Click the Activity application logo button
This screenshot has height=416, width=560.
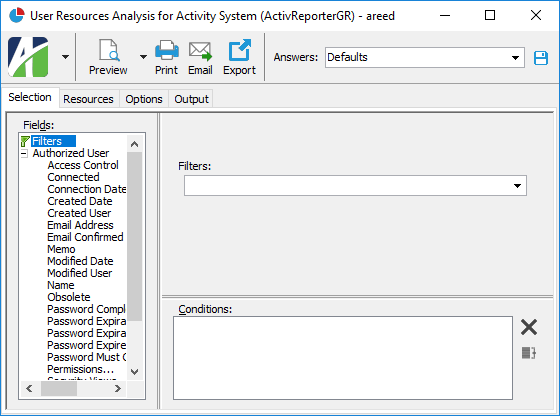(x=28, y=57)
